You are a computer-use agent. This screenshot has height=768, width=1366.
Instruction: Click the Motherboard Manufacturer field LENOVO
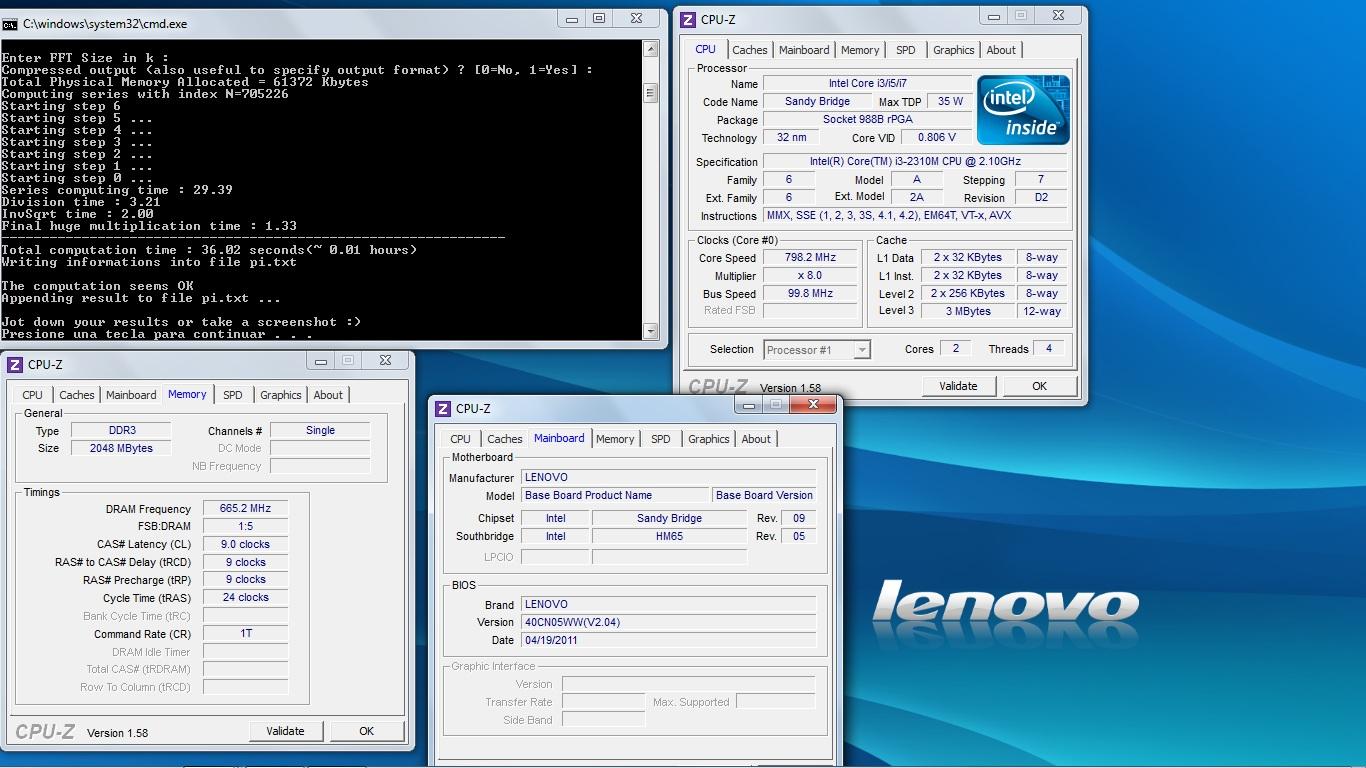[x=669, y=477]
